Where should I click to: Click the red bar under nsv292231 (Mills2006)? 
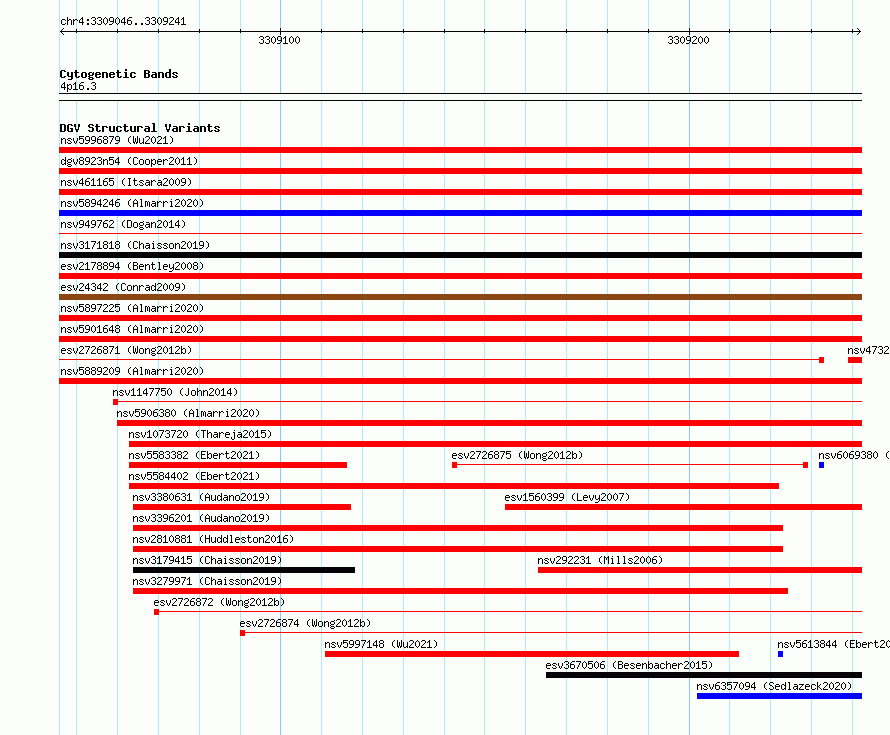click(700, 570)
